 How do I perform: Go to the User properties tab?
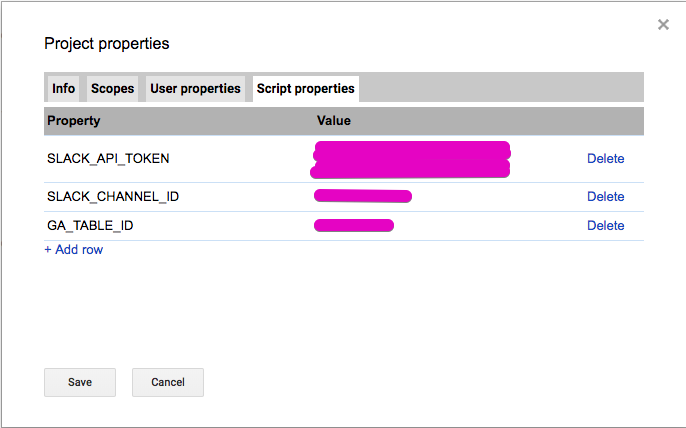(195, 89)
